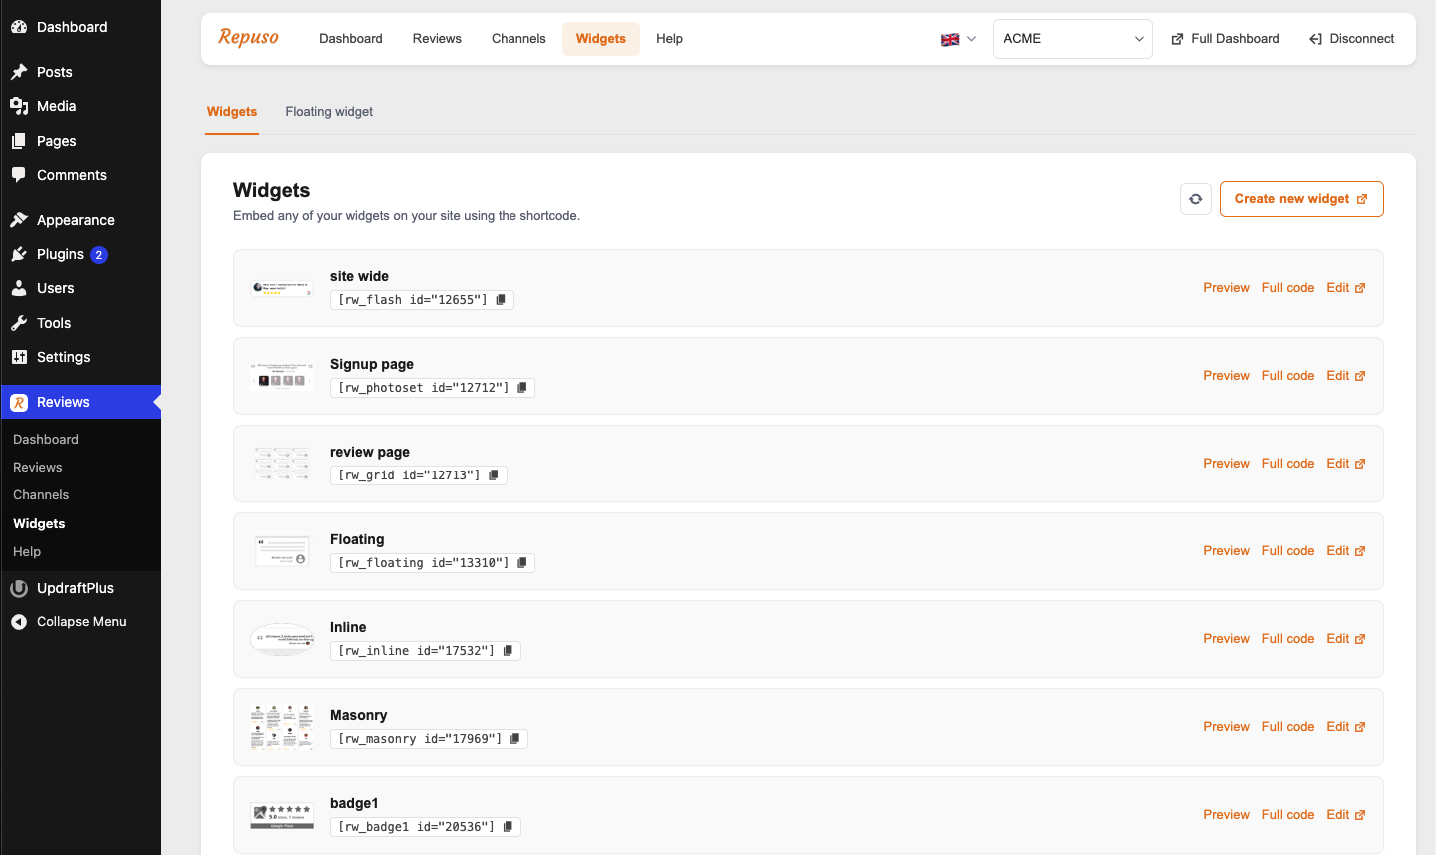The image size is (1436, 855).
Task: Preview the Floating widget
Action: pos(1227,551)
